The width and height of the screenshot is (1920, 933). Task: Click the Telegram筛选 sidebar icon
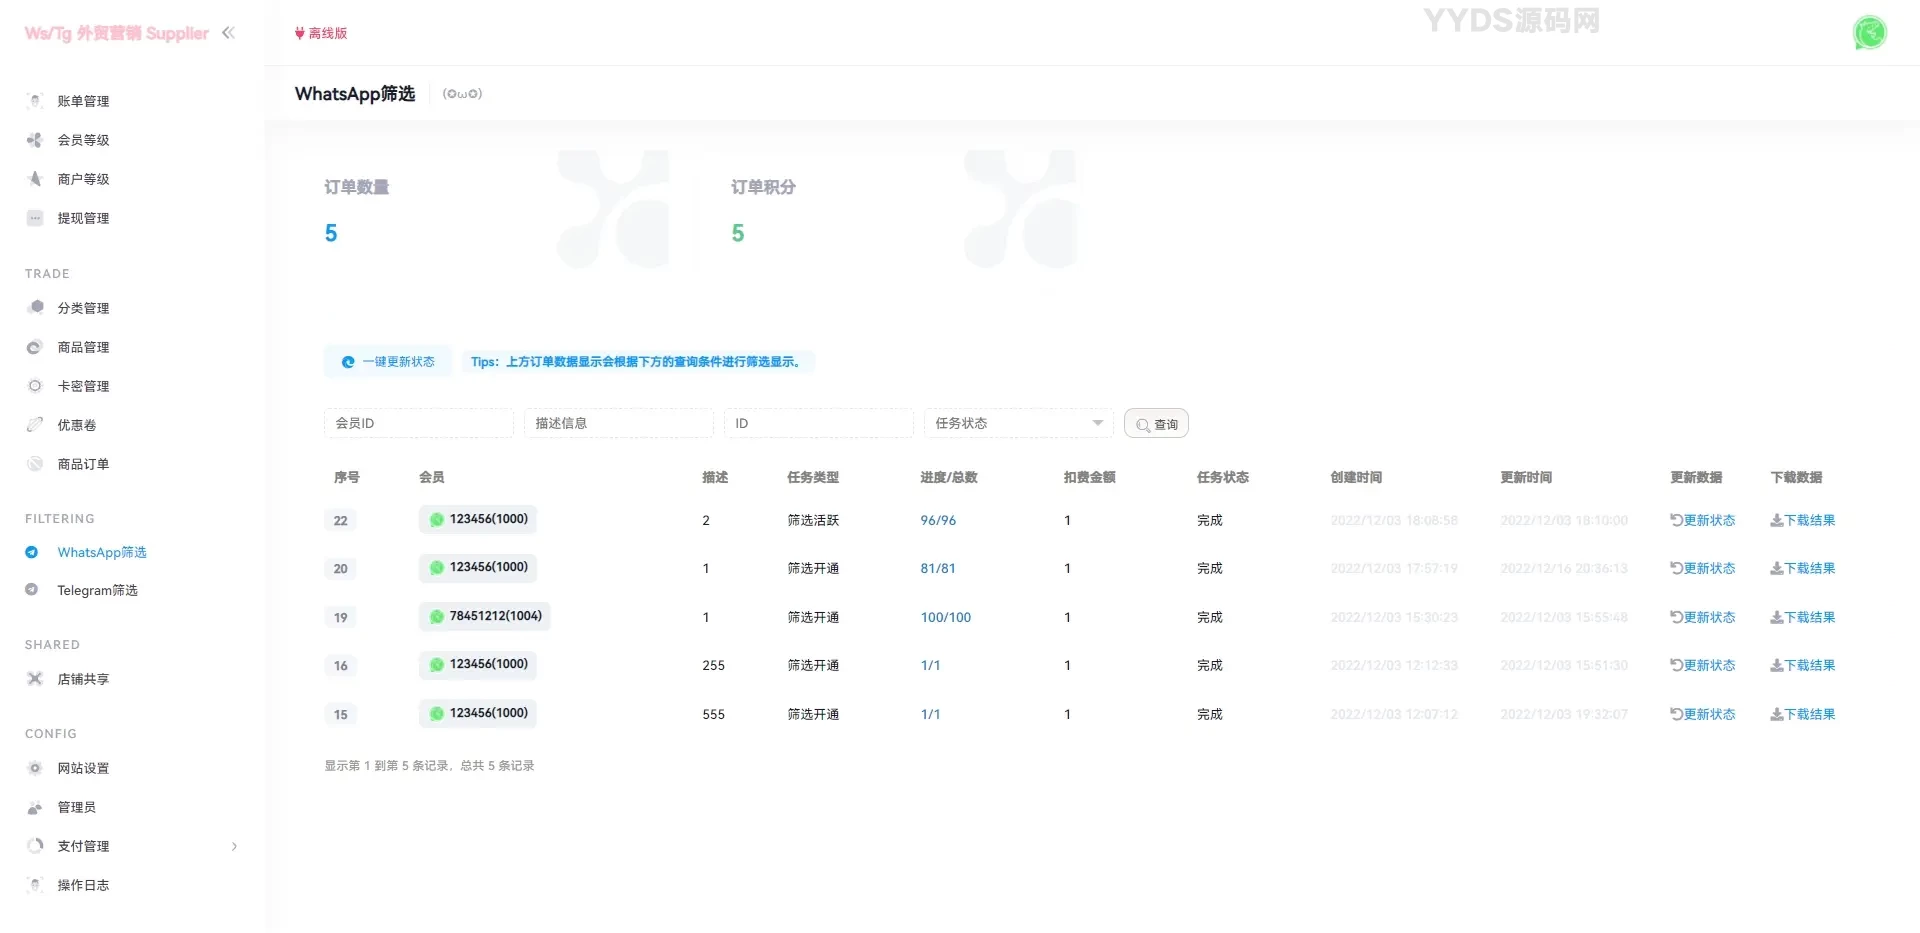32,590
